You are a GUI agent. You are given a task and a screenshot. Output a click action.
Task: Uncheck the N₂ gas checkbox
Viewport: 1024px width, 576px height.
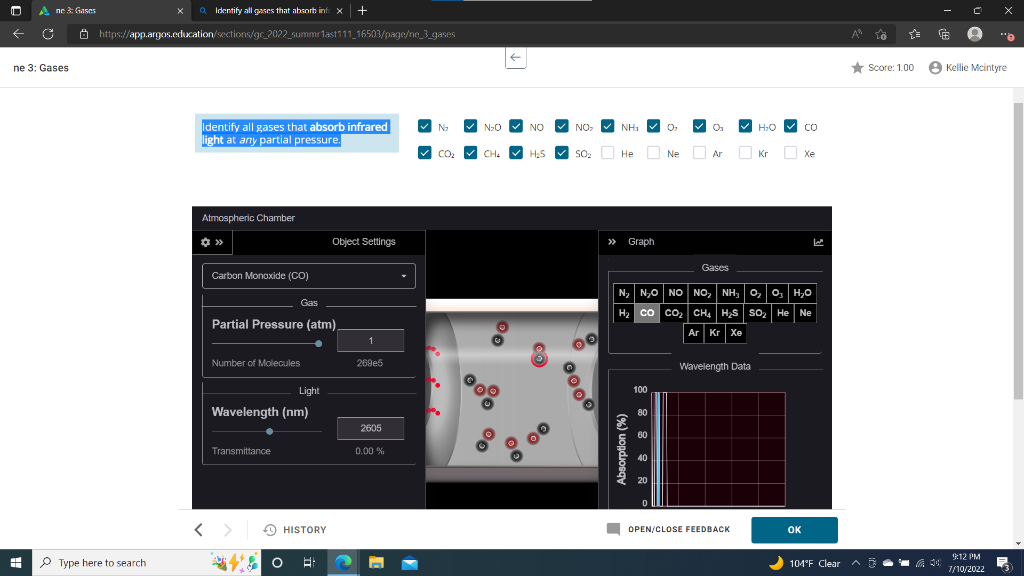[424, 126]
